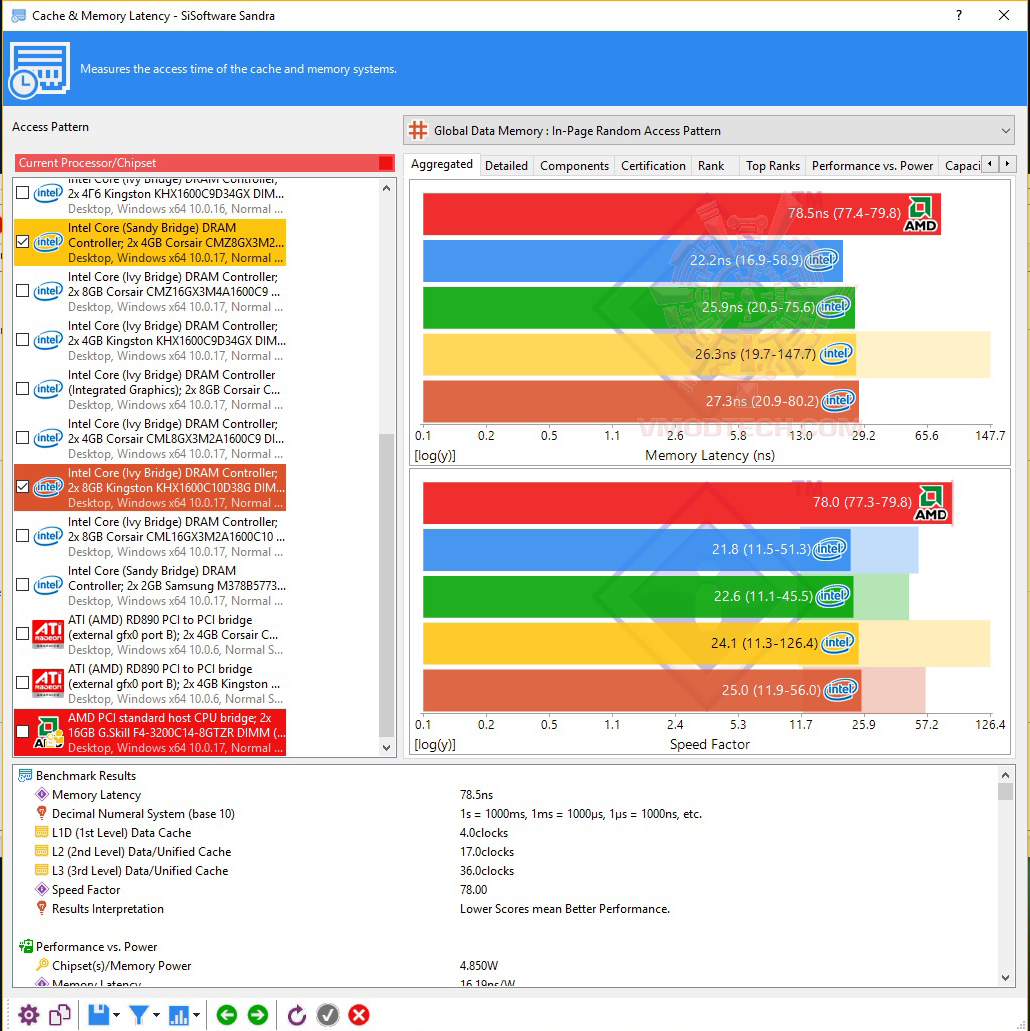Switch to the Detailed tab
Image resolution: width=1030 pixels, height=1031 pixels.
pyautogui.click(x=506, y=166)
